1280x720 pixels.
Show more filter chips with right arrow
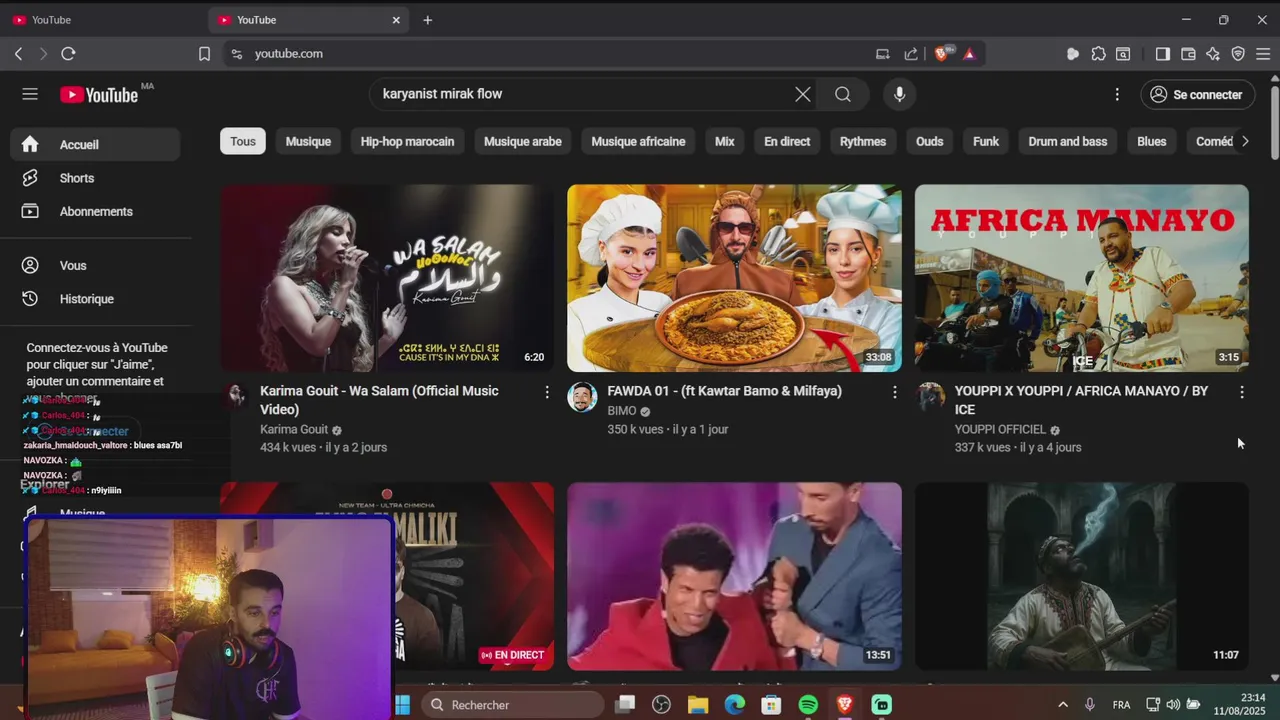pos(1245,141)
